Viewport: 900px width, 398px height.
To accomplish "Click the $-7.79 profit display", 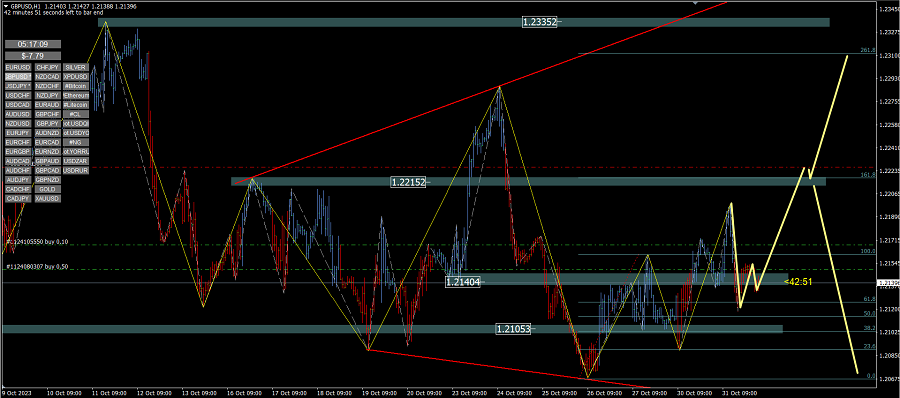I will pos(32,56).
